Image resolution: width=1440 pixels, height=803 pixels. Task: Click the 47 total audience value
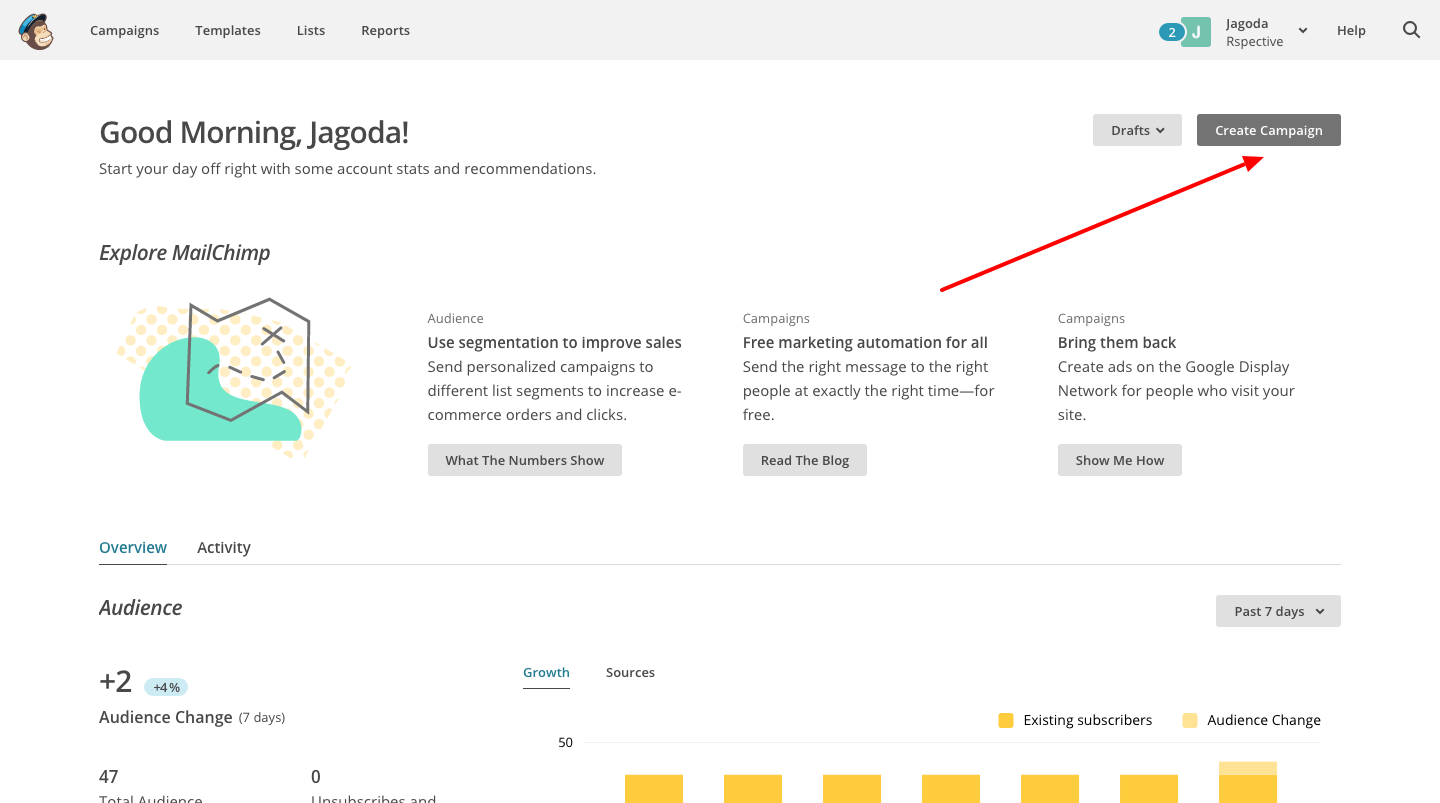point(109,776)
